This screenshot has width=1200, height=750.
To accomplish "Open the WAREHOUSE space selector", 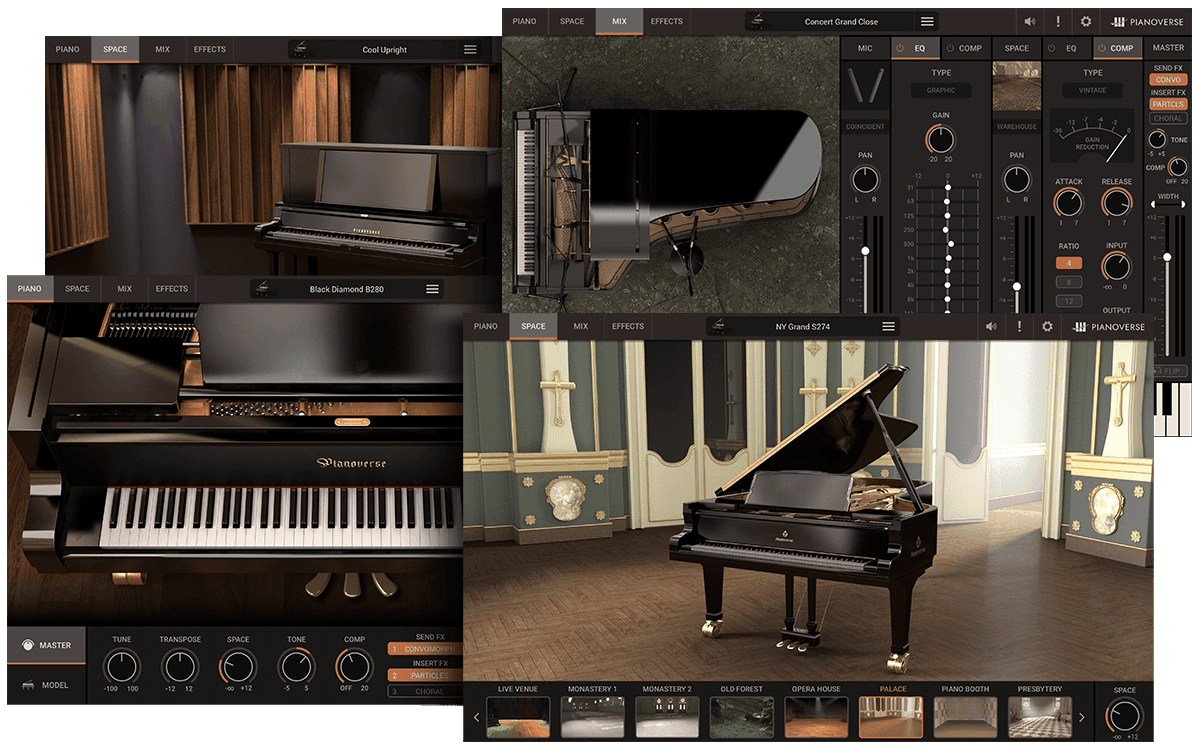I will tap(1017, 127).
